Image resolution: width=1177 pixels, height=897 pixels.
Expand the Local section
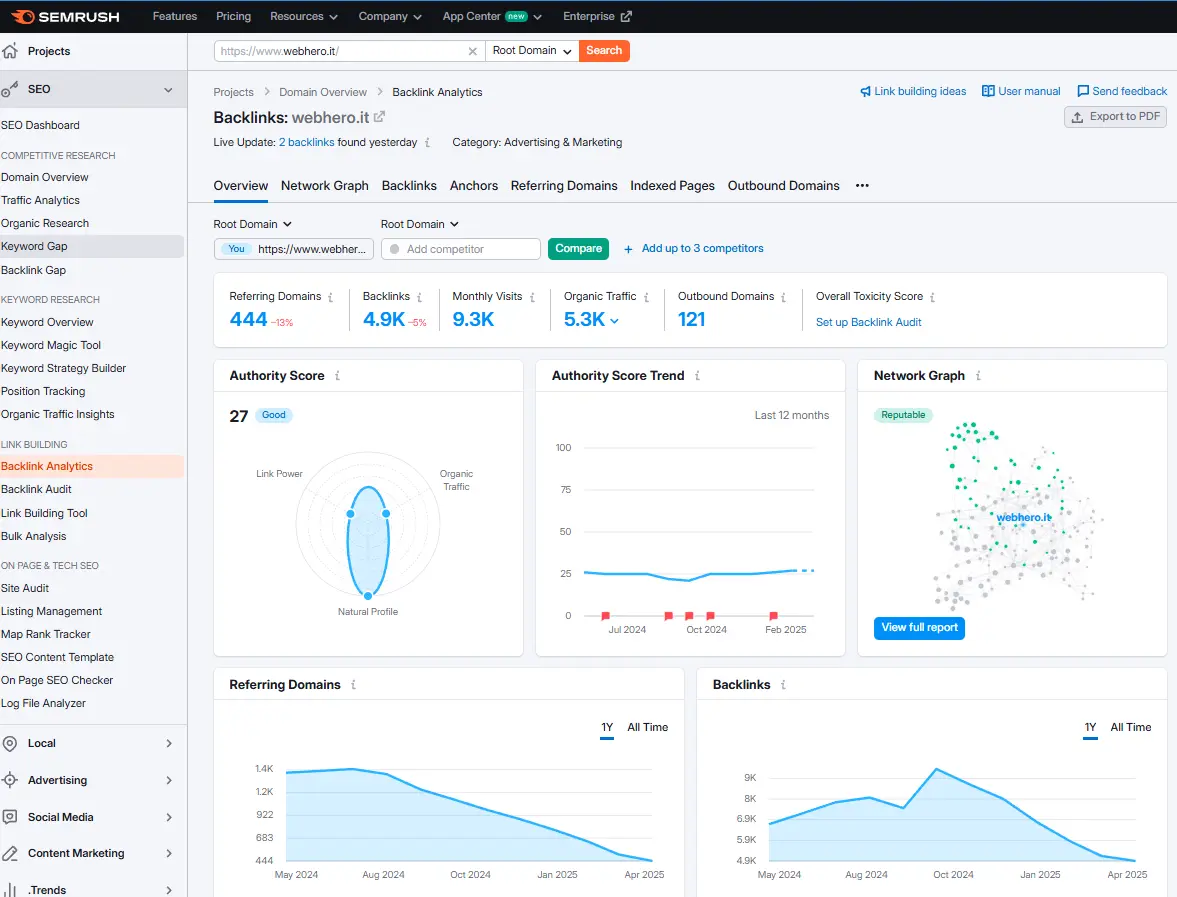click(x=169, y=744)
